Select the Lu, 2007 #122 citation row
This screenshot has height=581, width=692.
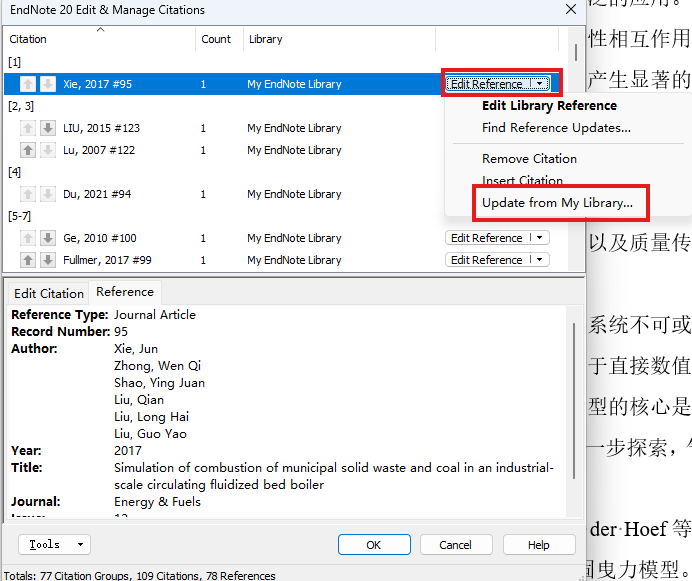(223, 150)
